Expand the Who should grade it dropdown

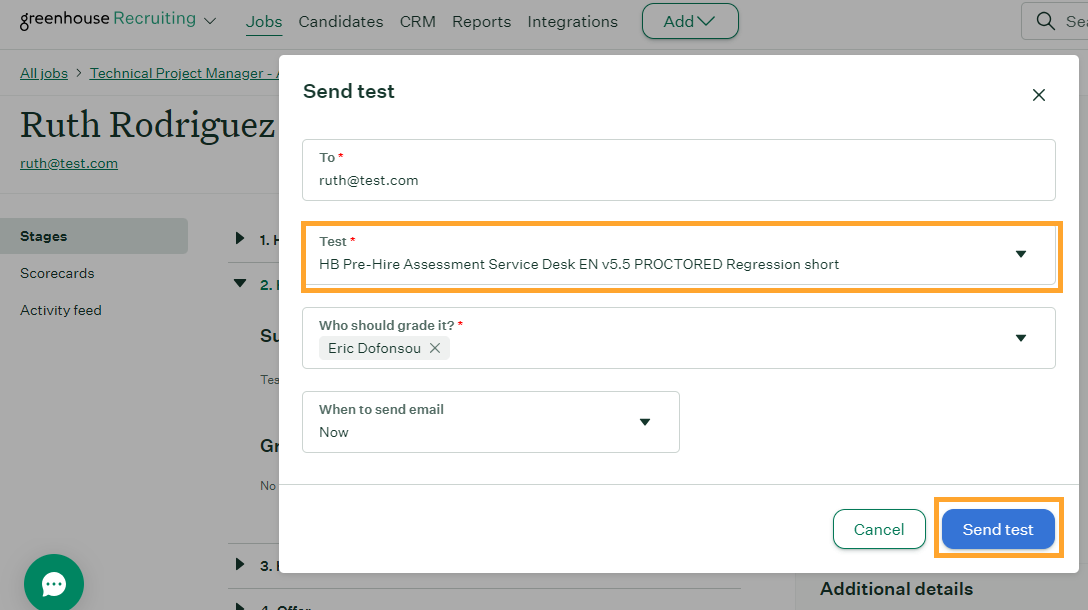click(1020, 338)
